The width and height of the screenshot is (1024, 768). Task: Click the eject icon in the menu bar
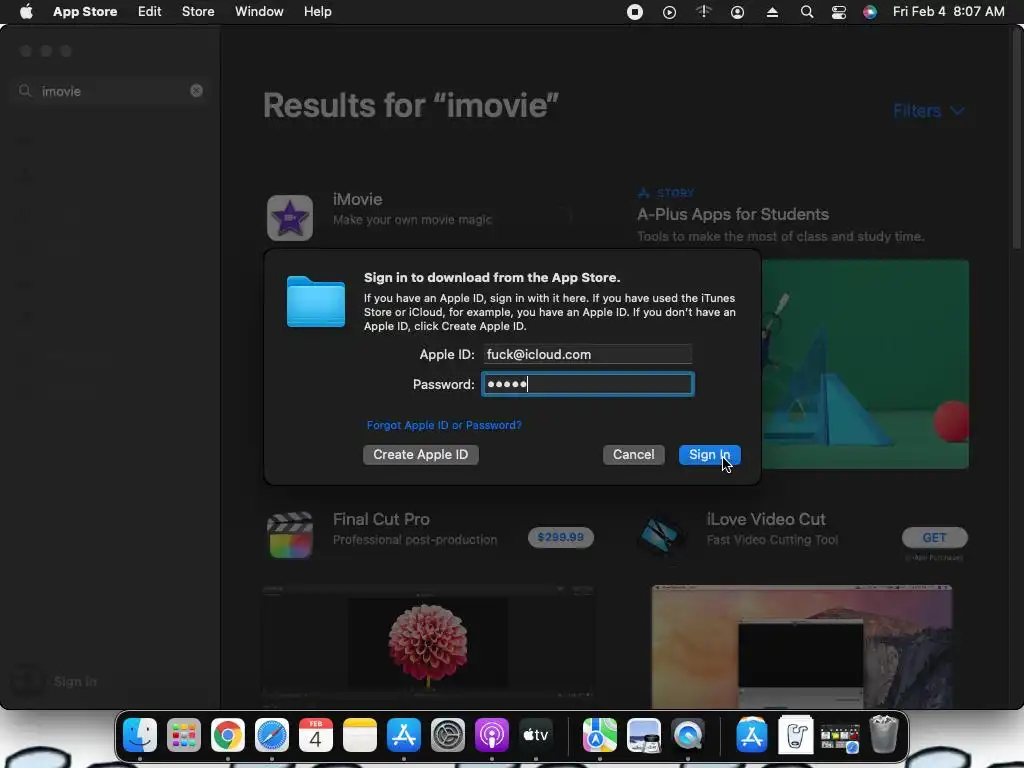tap(772, 12)
